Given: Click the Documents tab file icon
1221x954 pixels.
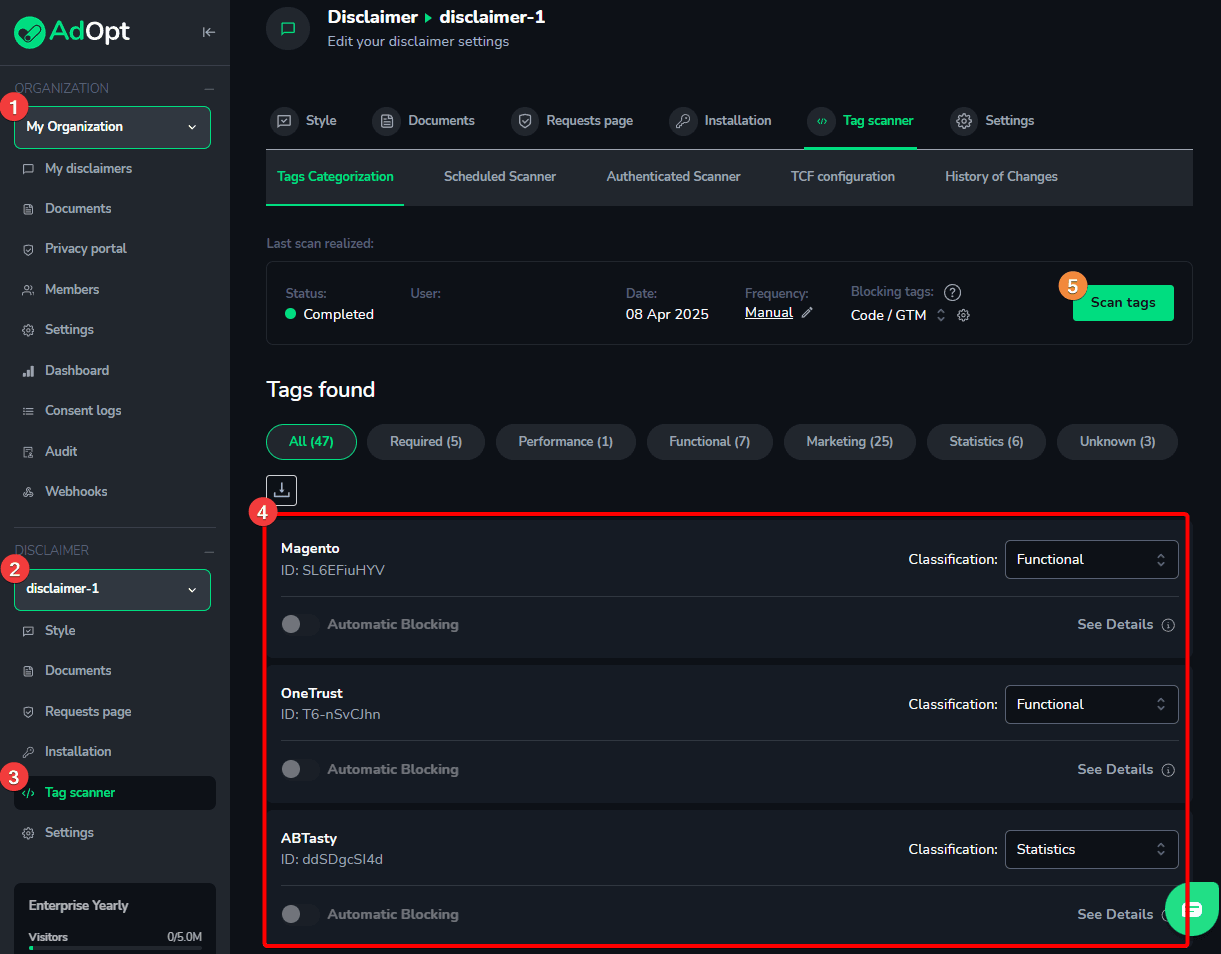Looking at the screenshot, I should [x=386, y=121].
